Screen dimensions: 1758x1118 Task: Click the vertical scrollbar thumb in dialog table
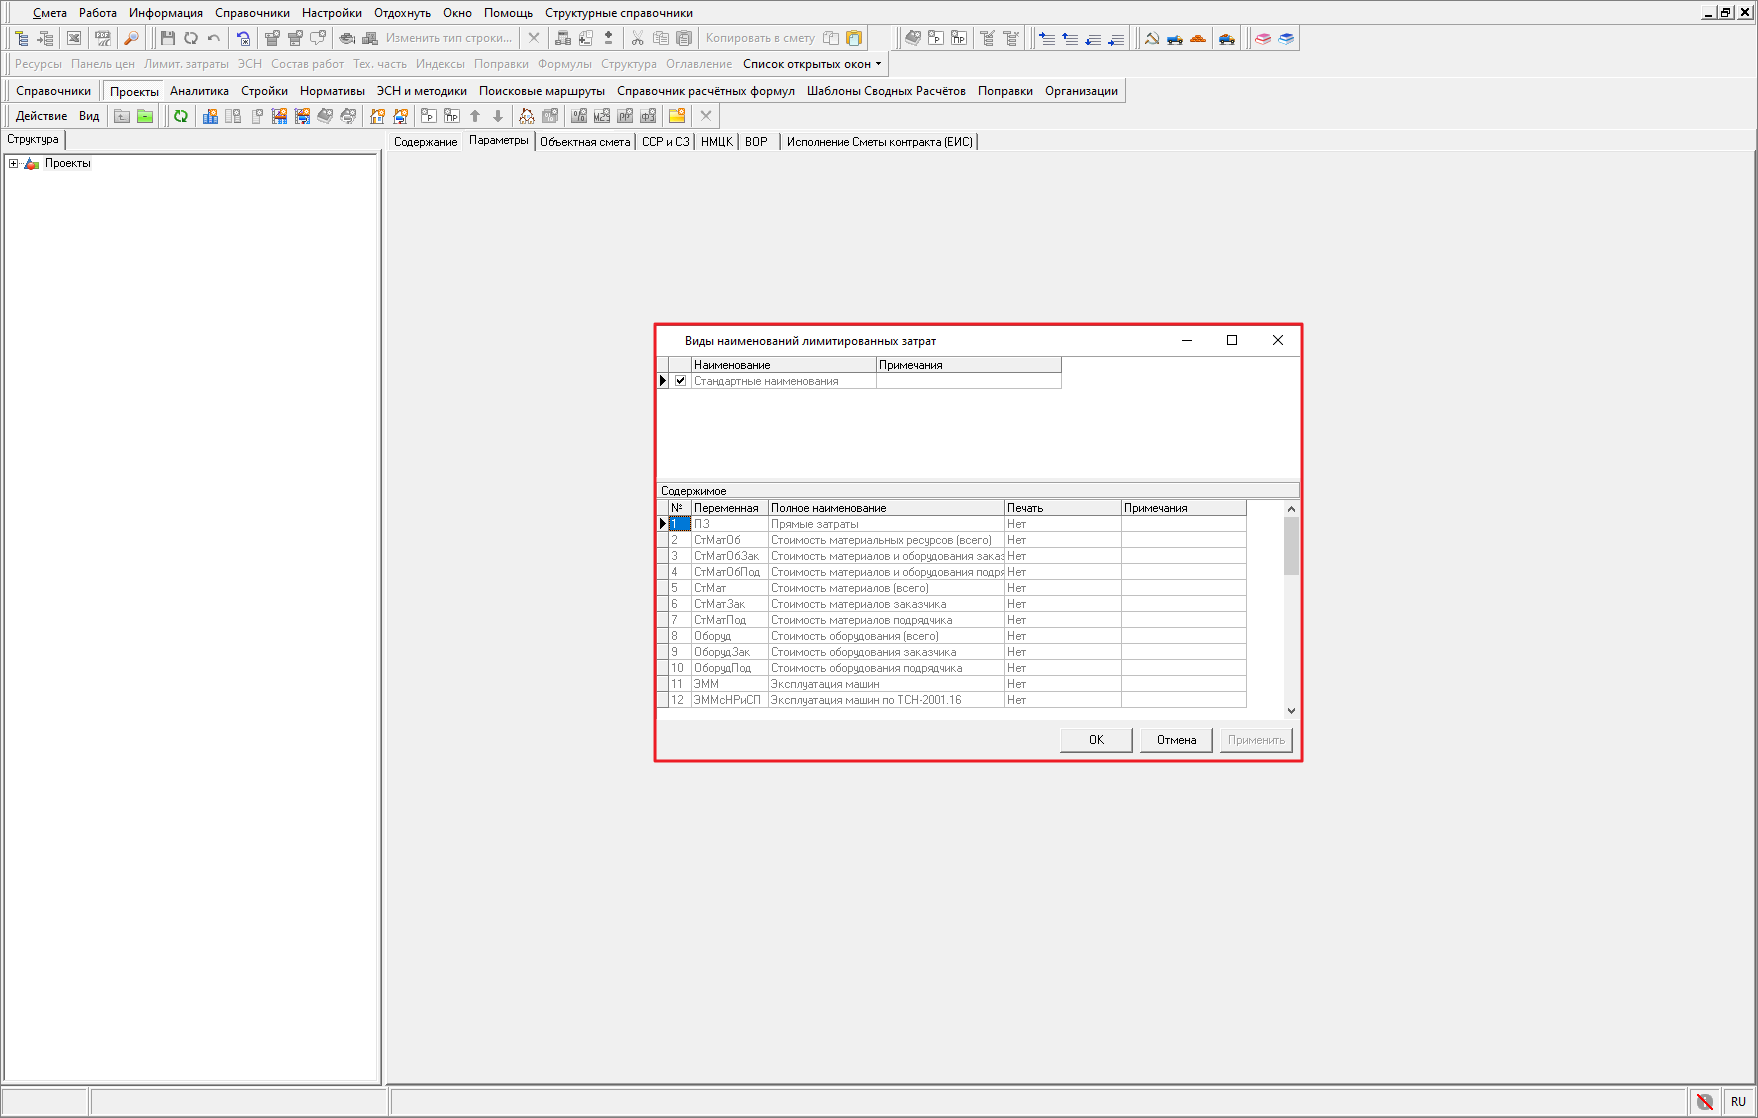click(x=1291, y=546)
